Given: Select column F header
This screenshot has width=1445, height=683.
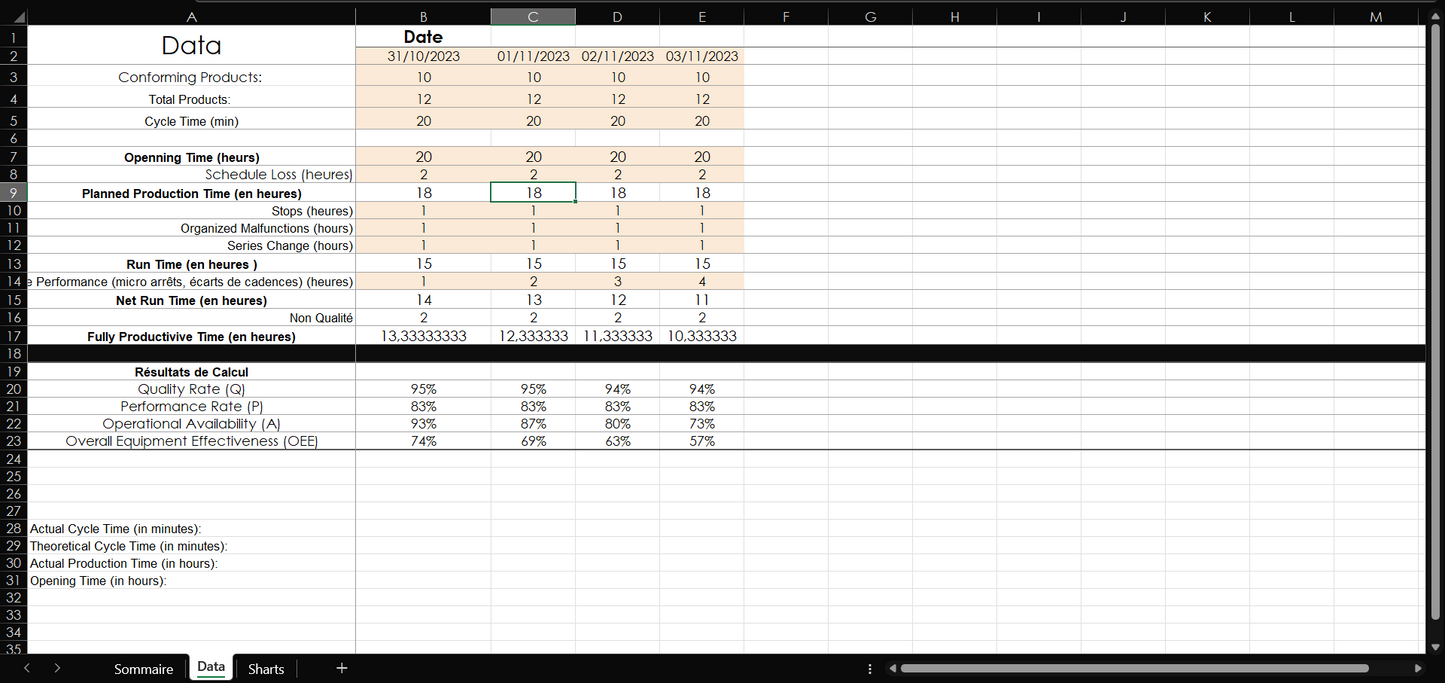Looking at the screenshot, I should [785, 16].
